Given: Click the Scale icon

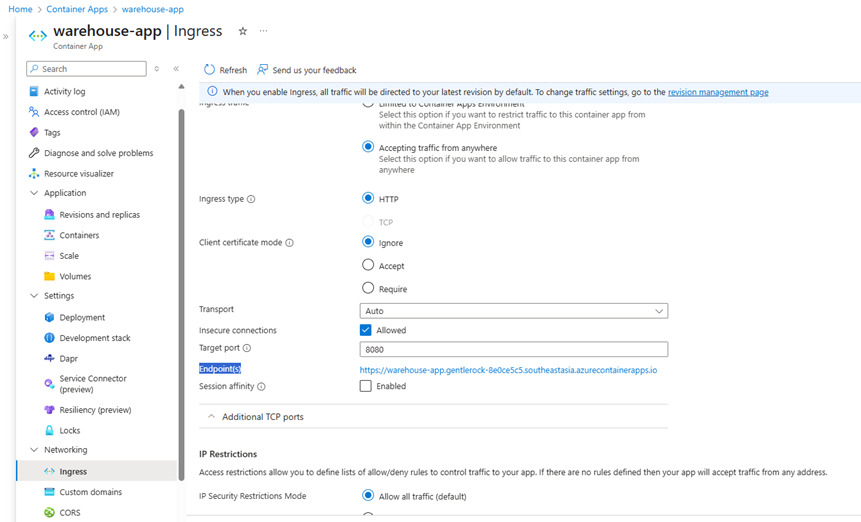Looking at the screenshot, I should [x=49, y=256].
